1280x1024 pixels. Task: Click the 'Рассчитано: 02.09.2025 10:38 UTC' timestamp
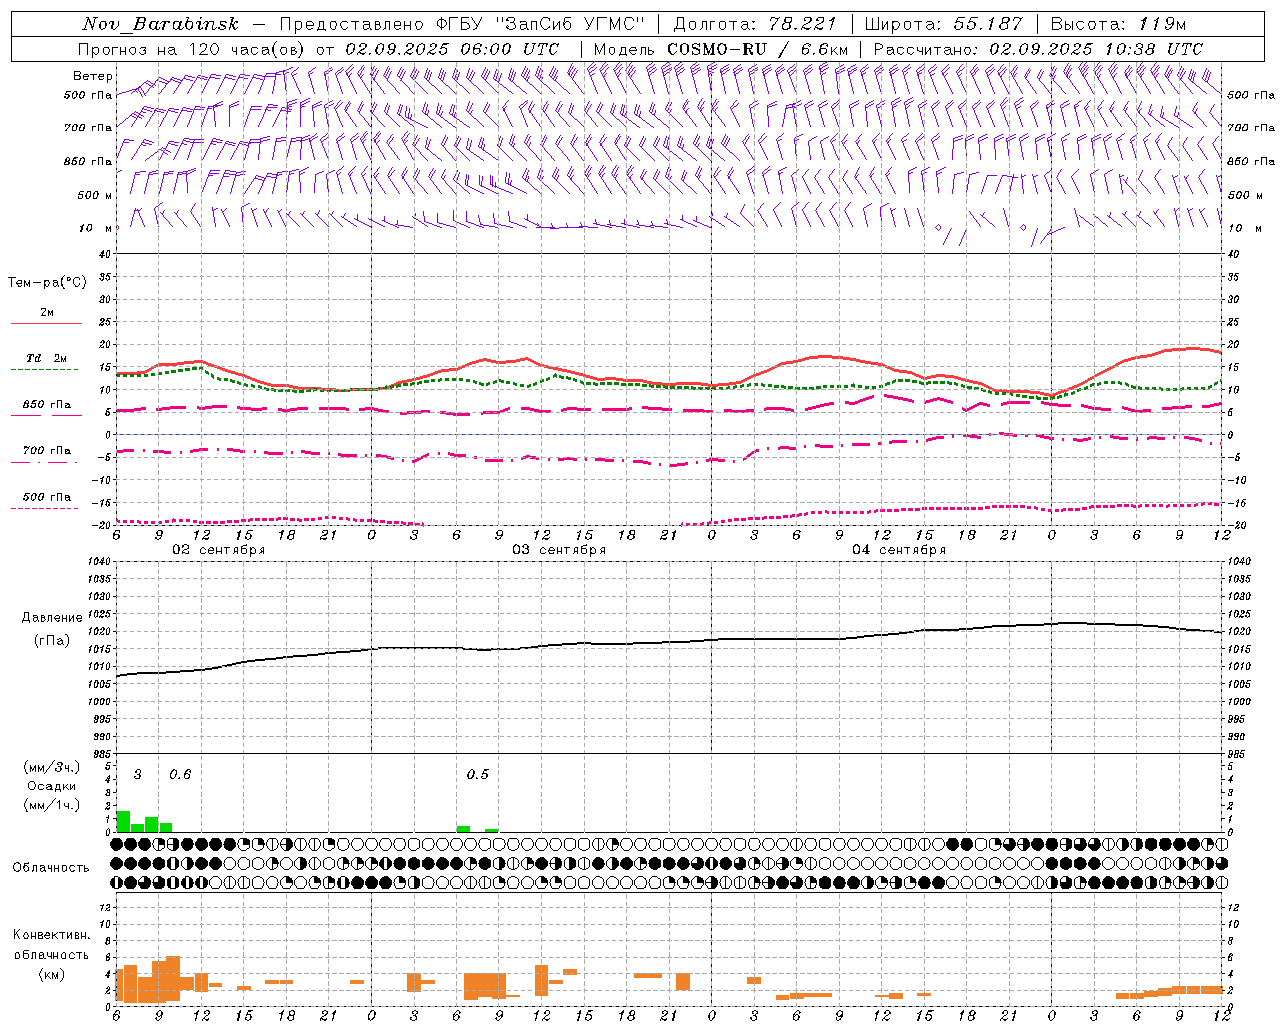point(1038,48)
